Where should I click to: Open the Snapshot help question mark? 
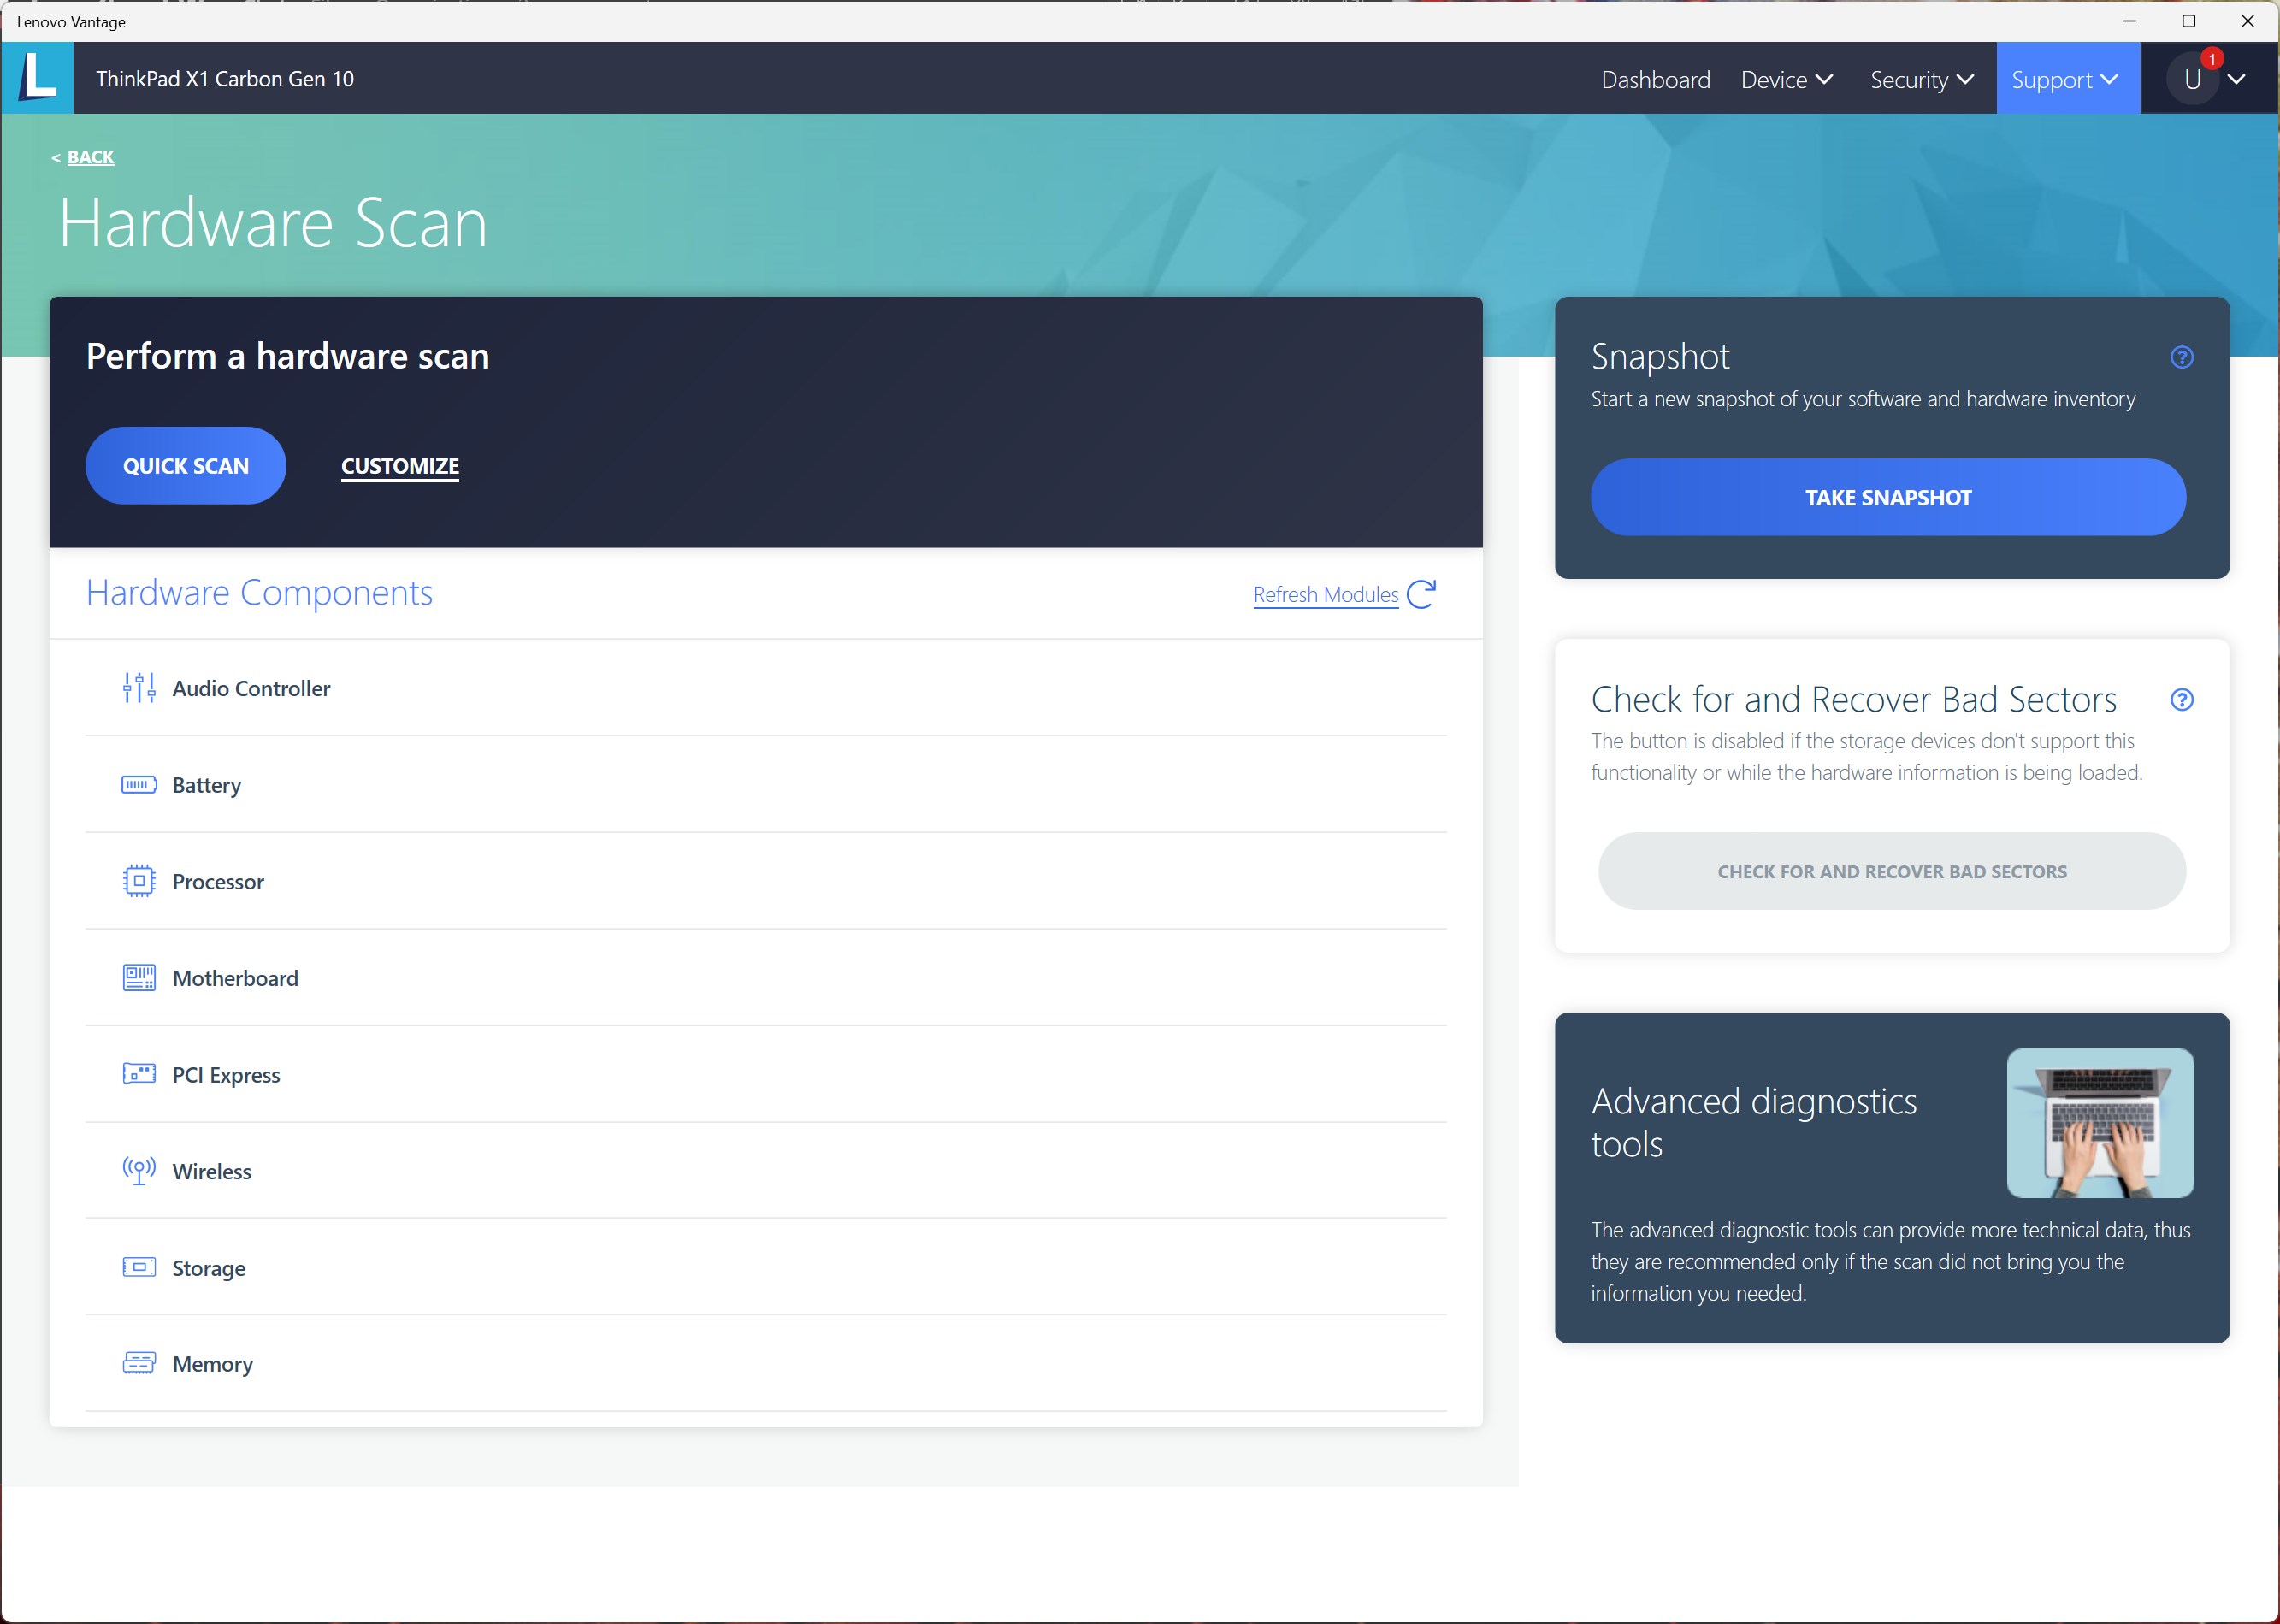(x=2181, y=357)
